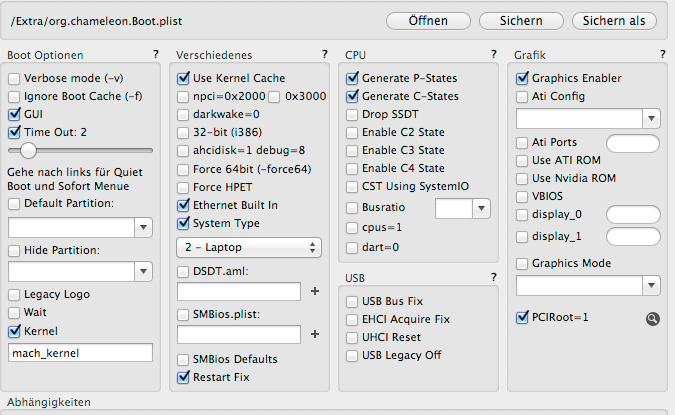Open the Default Partition dropdown list
Screen dimensions: 675x415
pos(141,228)
